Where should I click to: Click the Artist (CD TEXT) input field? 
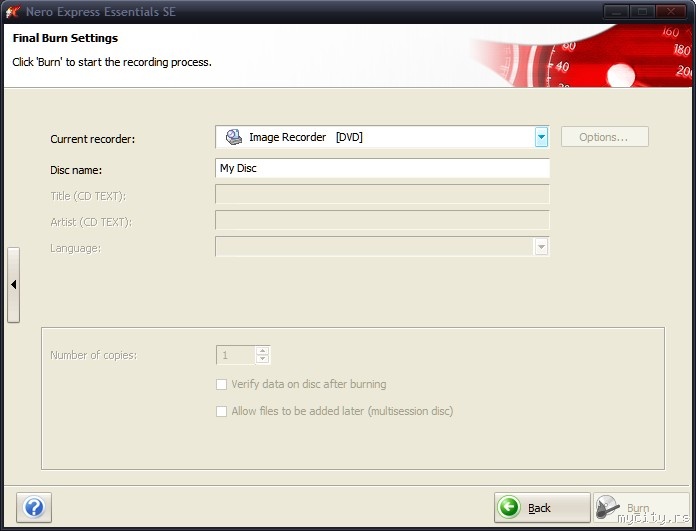coord(382,220)
